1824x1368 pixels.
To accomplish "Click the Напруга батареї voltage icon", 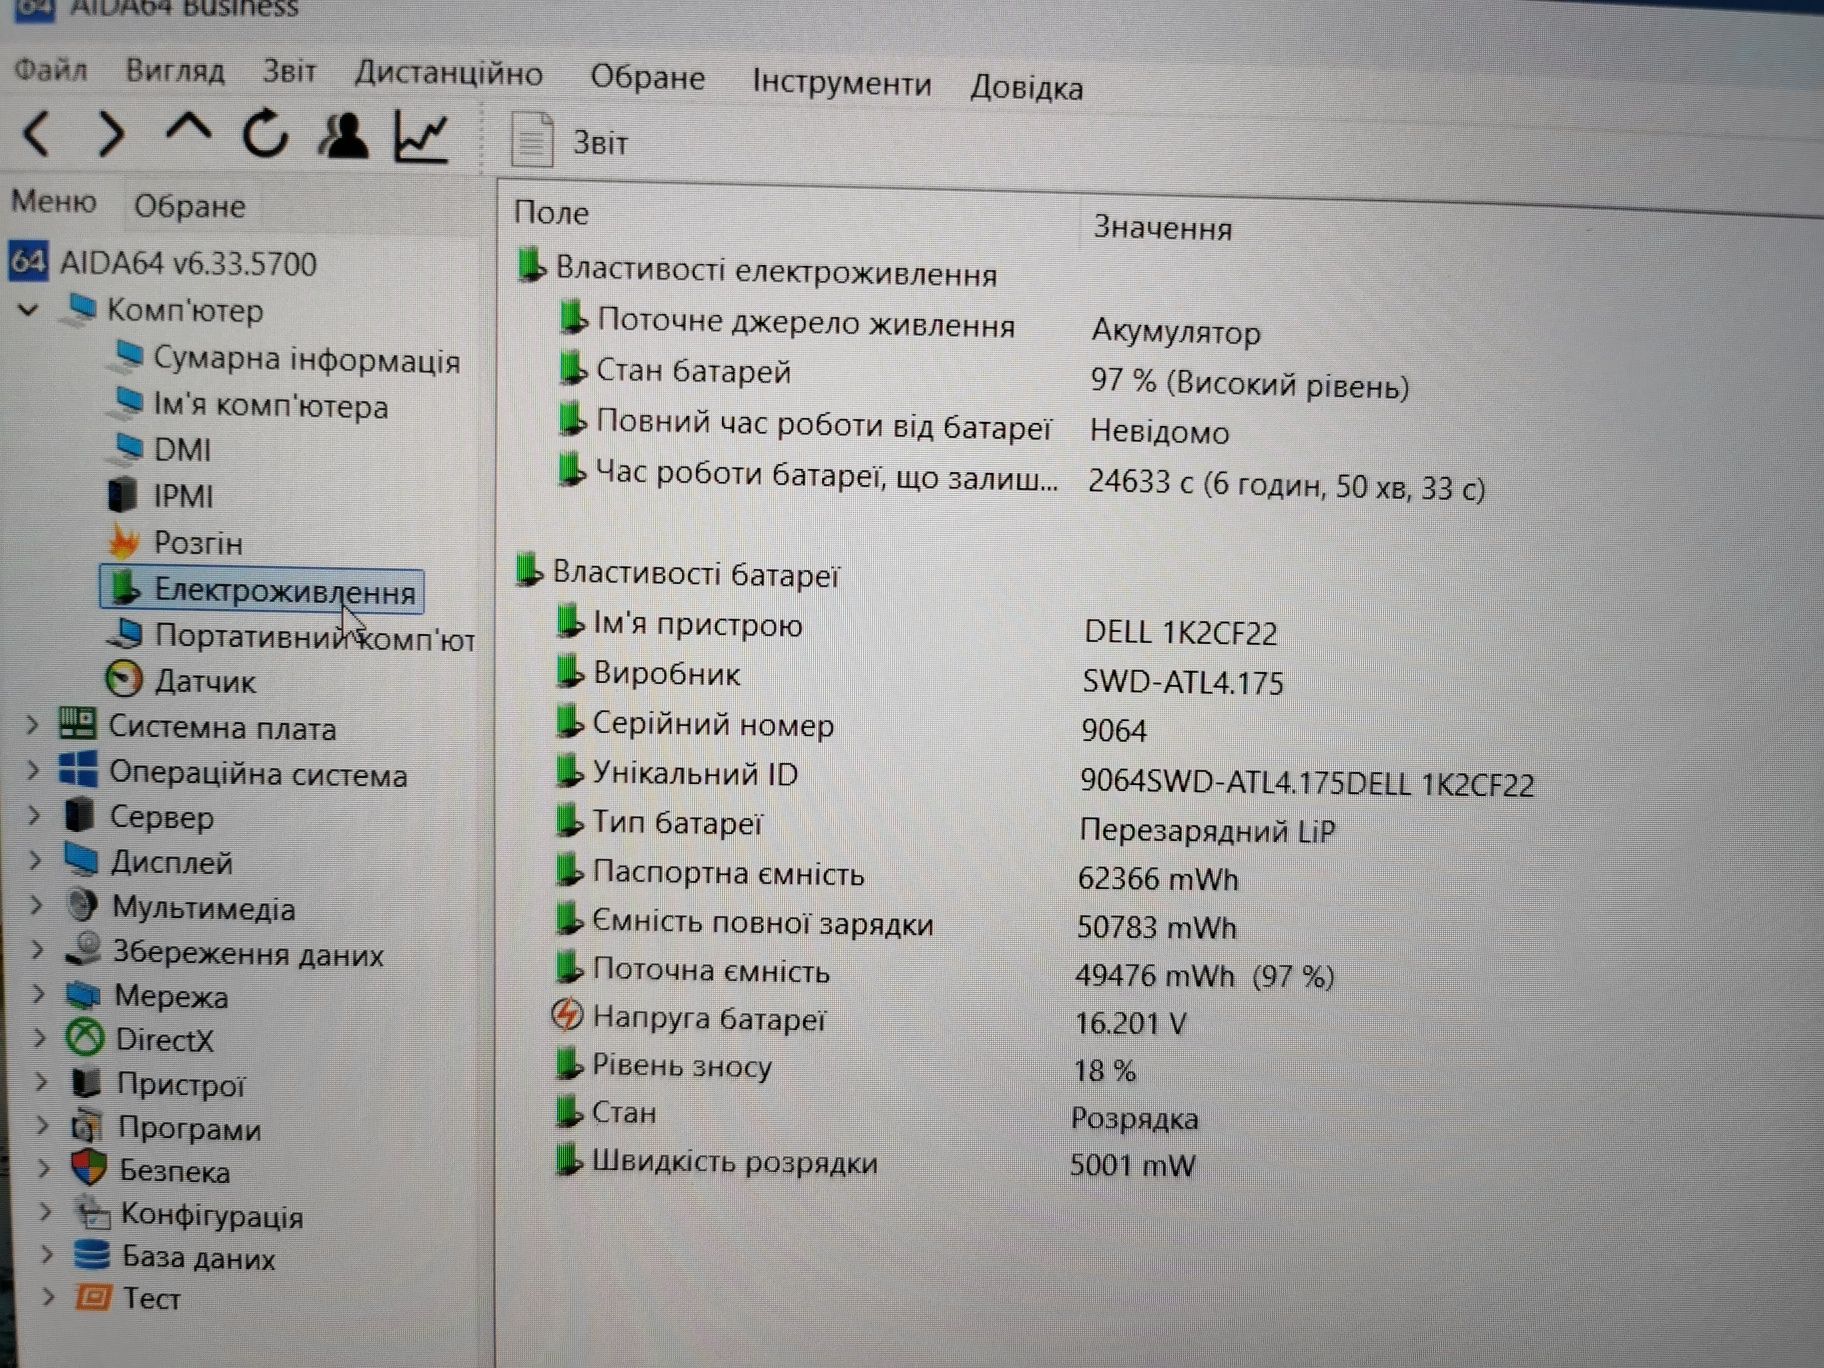I will click(567, 1015).
